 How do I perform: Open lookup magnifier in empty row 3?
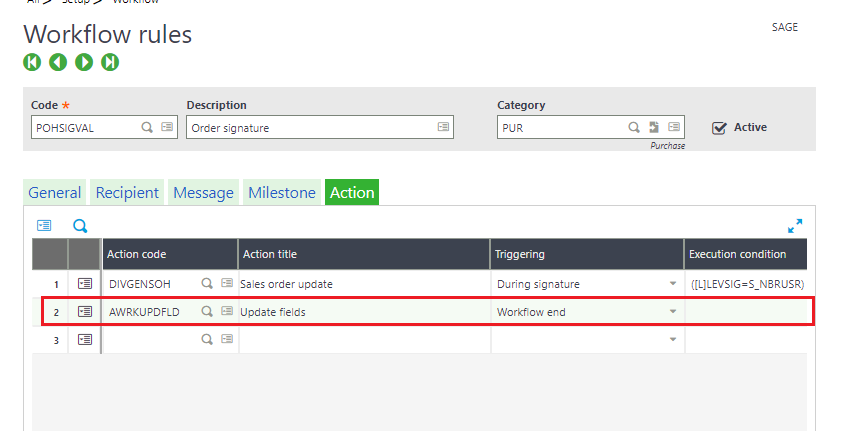[x=207, y=339]
